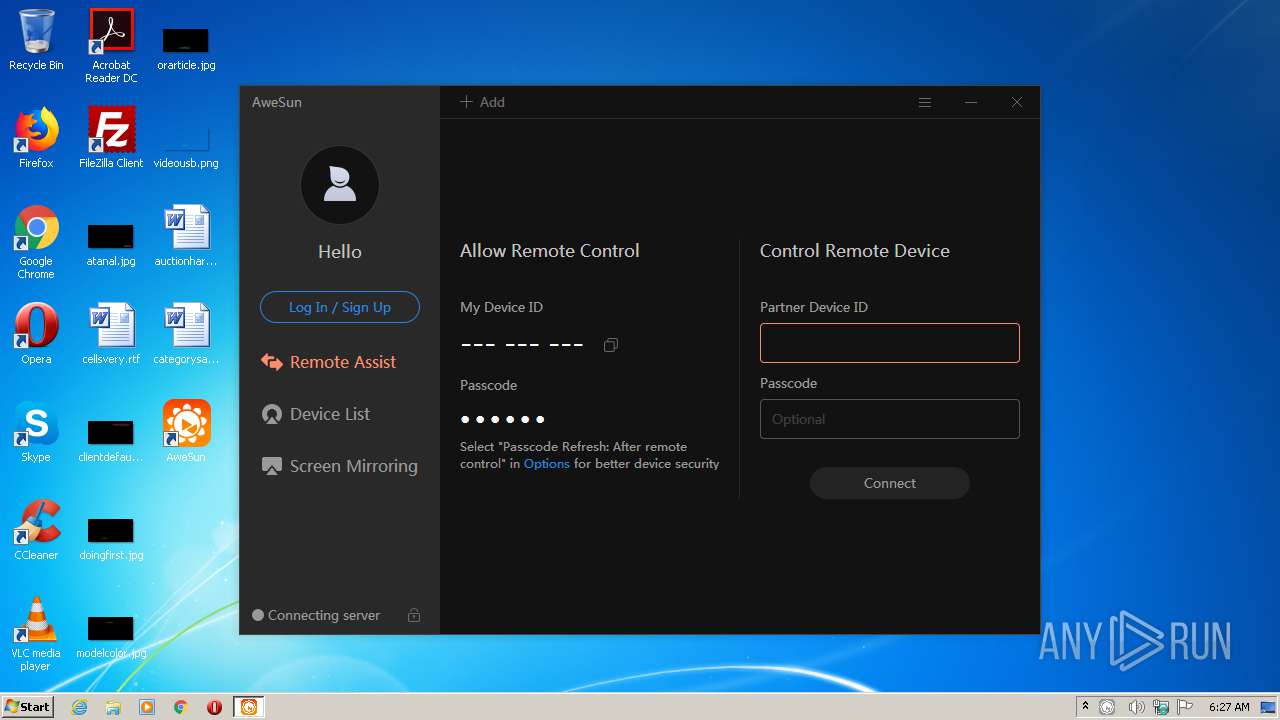Select the Recycle Bin desktop icon
Image resolution: width=1280 pixels, height=720 pixels.
click(x=36, y=40)
